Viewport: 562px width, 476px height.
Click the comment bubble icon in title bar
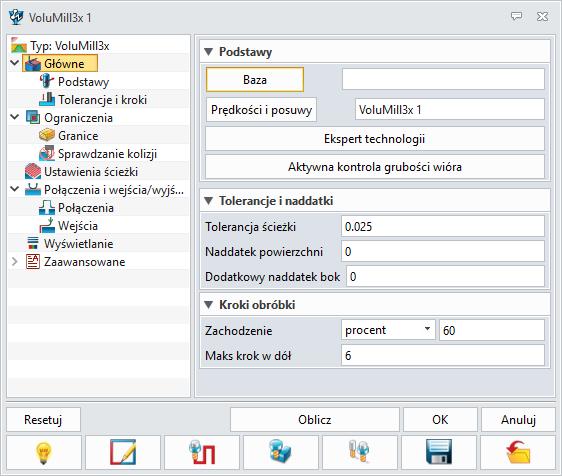(516, 16)
